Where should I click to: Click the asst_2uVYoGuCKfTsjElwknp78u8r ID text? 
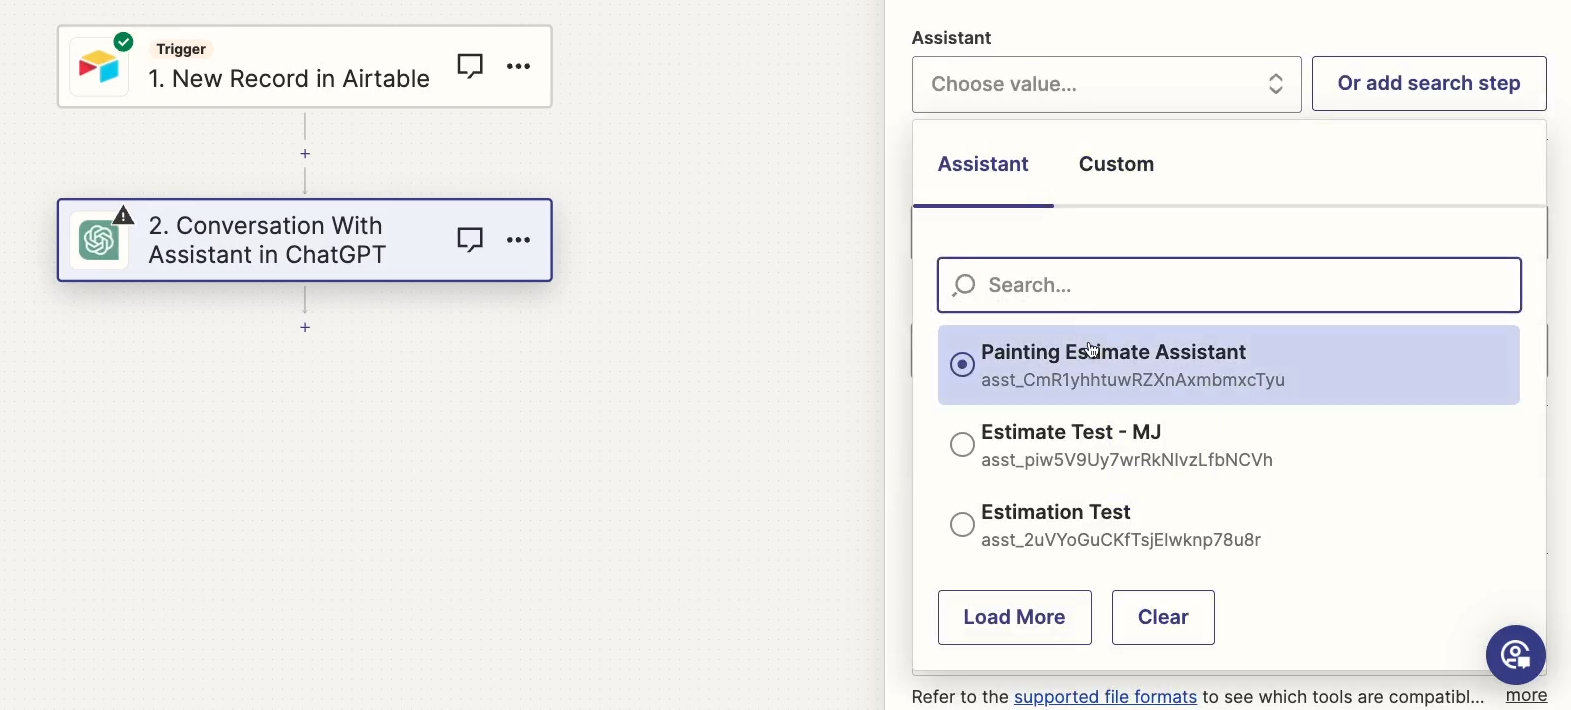[1121, 540]
